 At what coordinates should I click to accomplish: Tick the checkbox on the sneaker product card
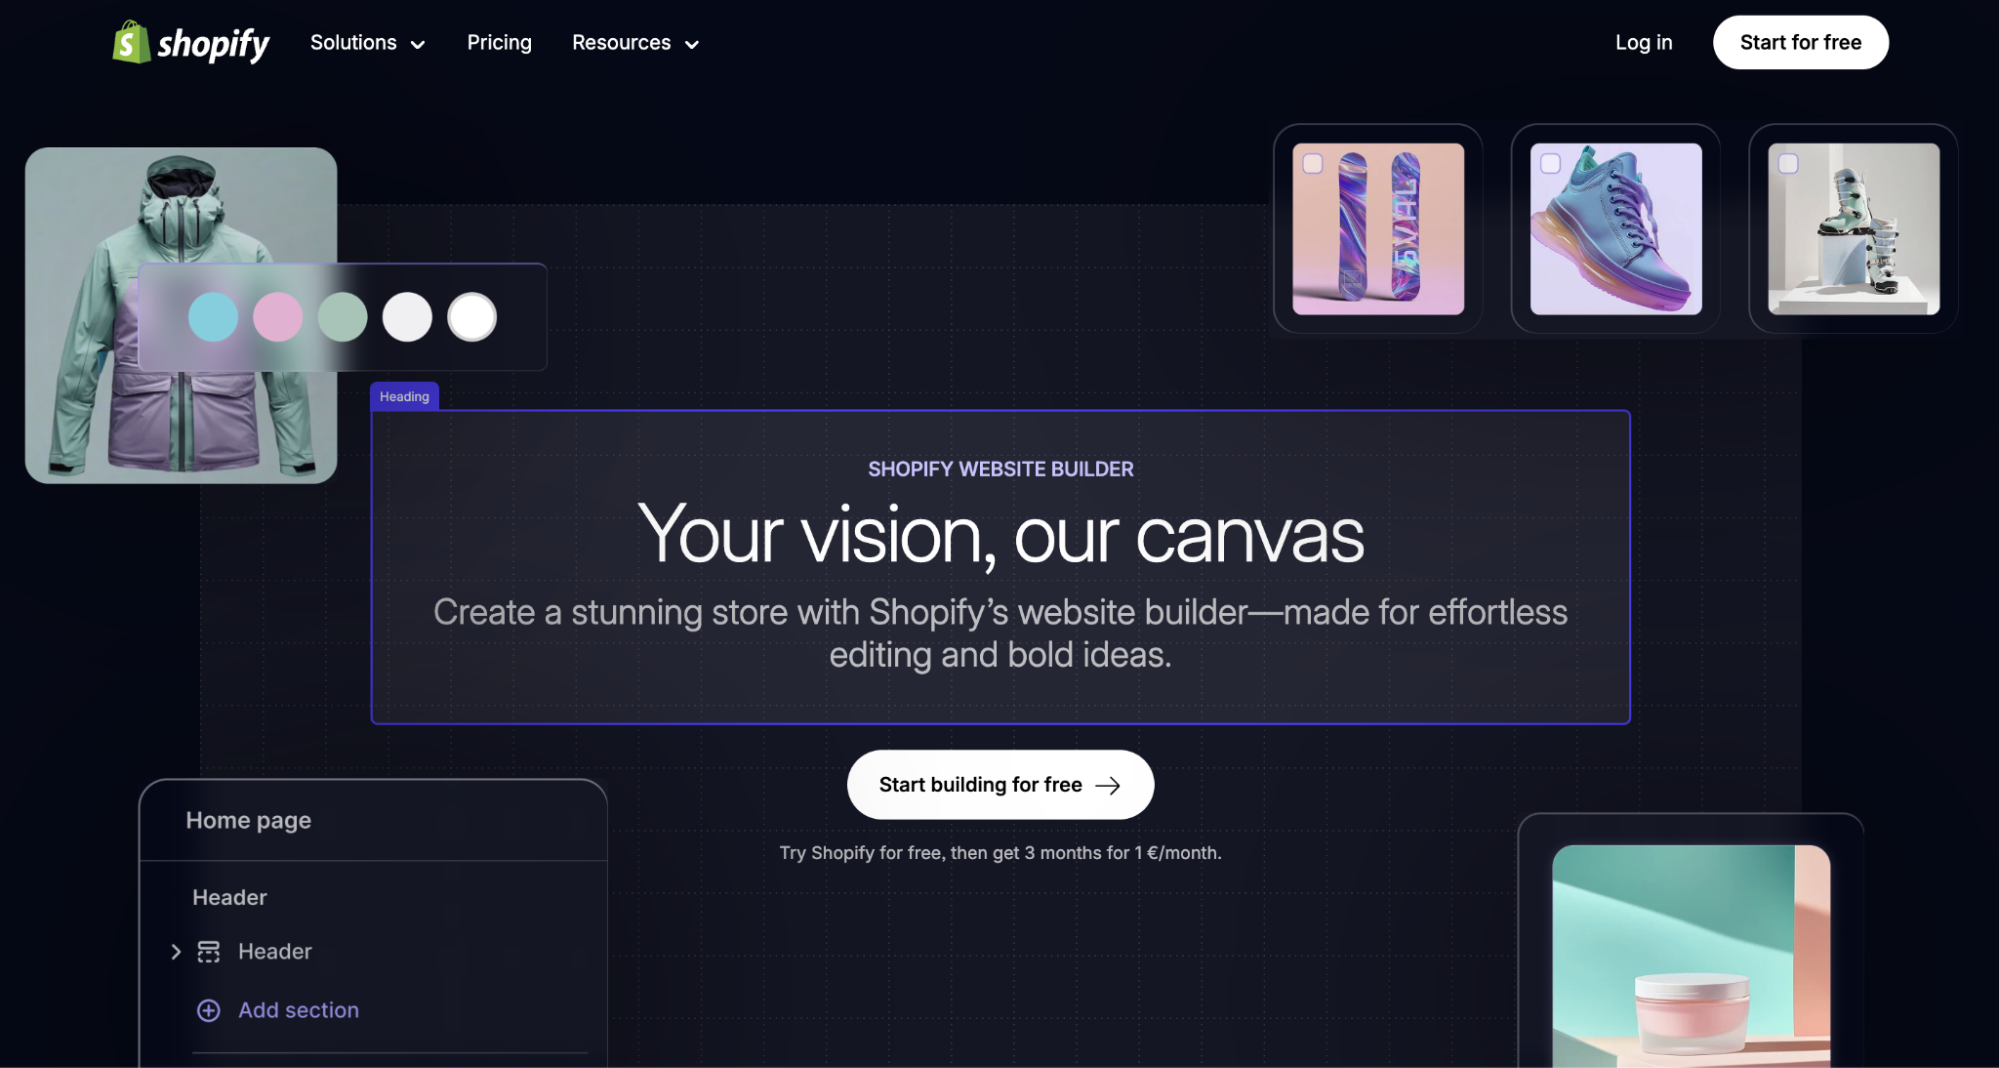point(1551,163)
